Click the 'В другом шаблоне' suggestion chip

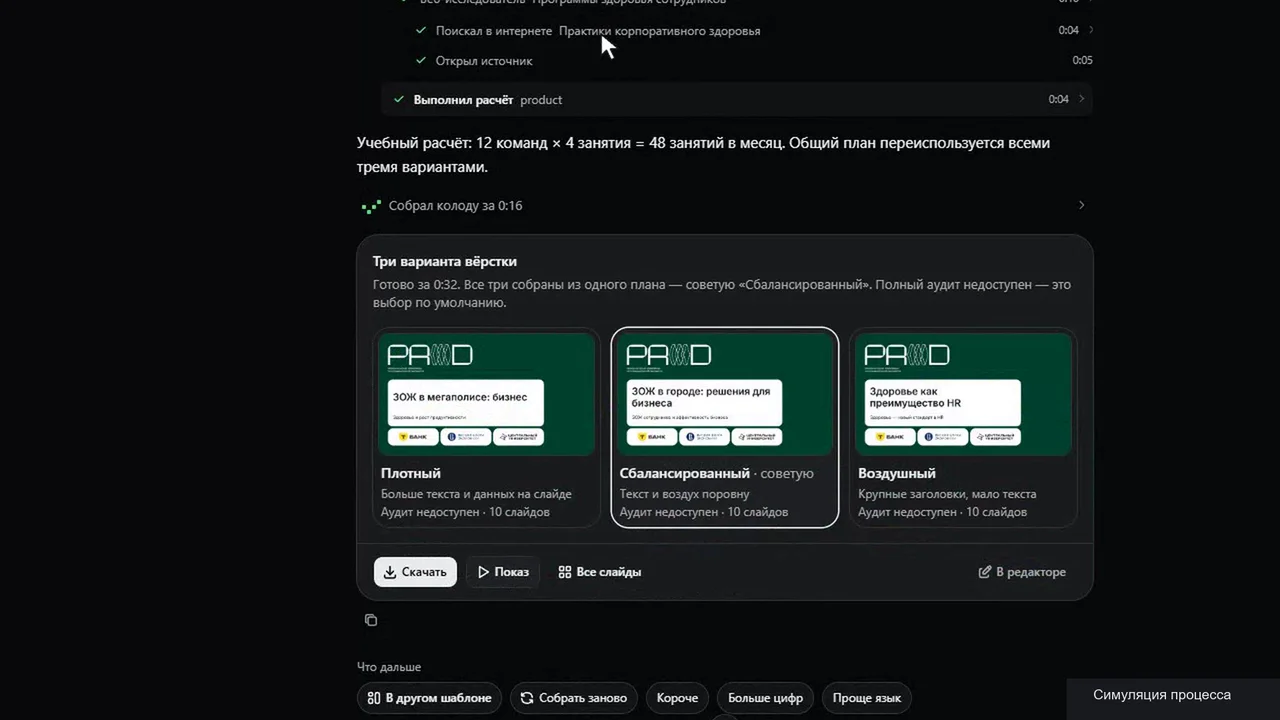(x=430, y=698)
